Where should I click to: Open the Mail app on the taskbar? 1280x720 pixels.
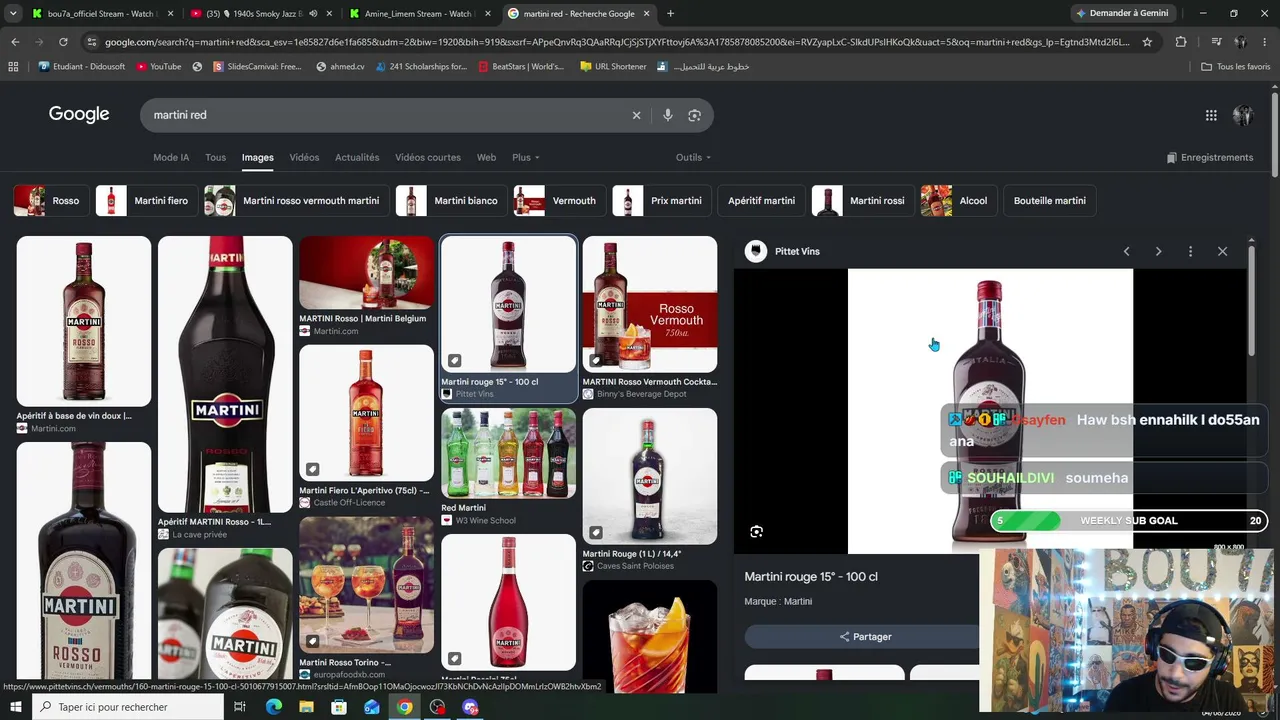point(372,707)
